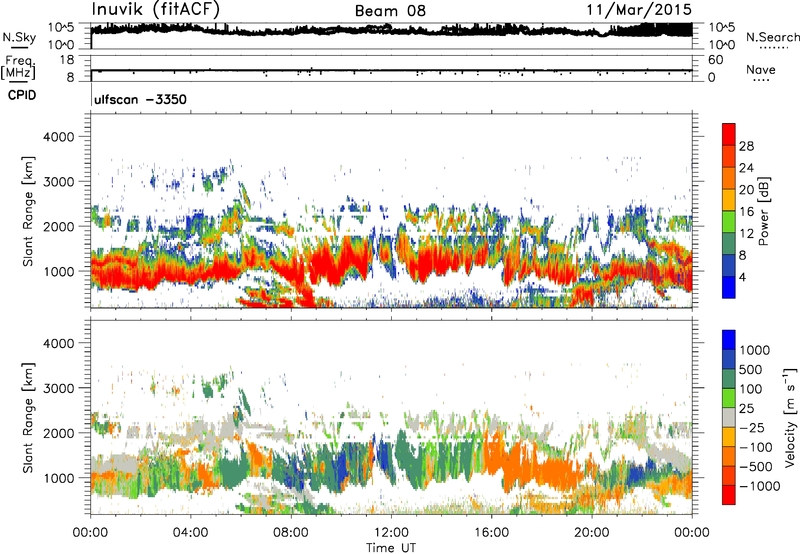
Task: Click inside the power range-time plot
Action: 391,211
